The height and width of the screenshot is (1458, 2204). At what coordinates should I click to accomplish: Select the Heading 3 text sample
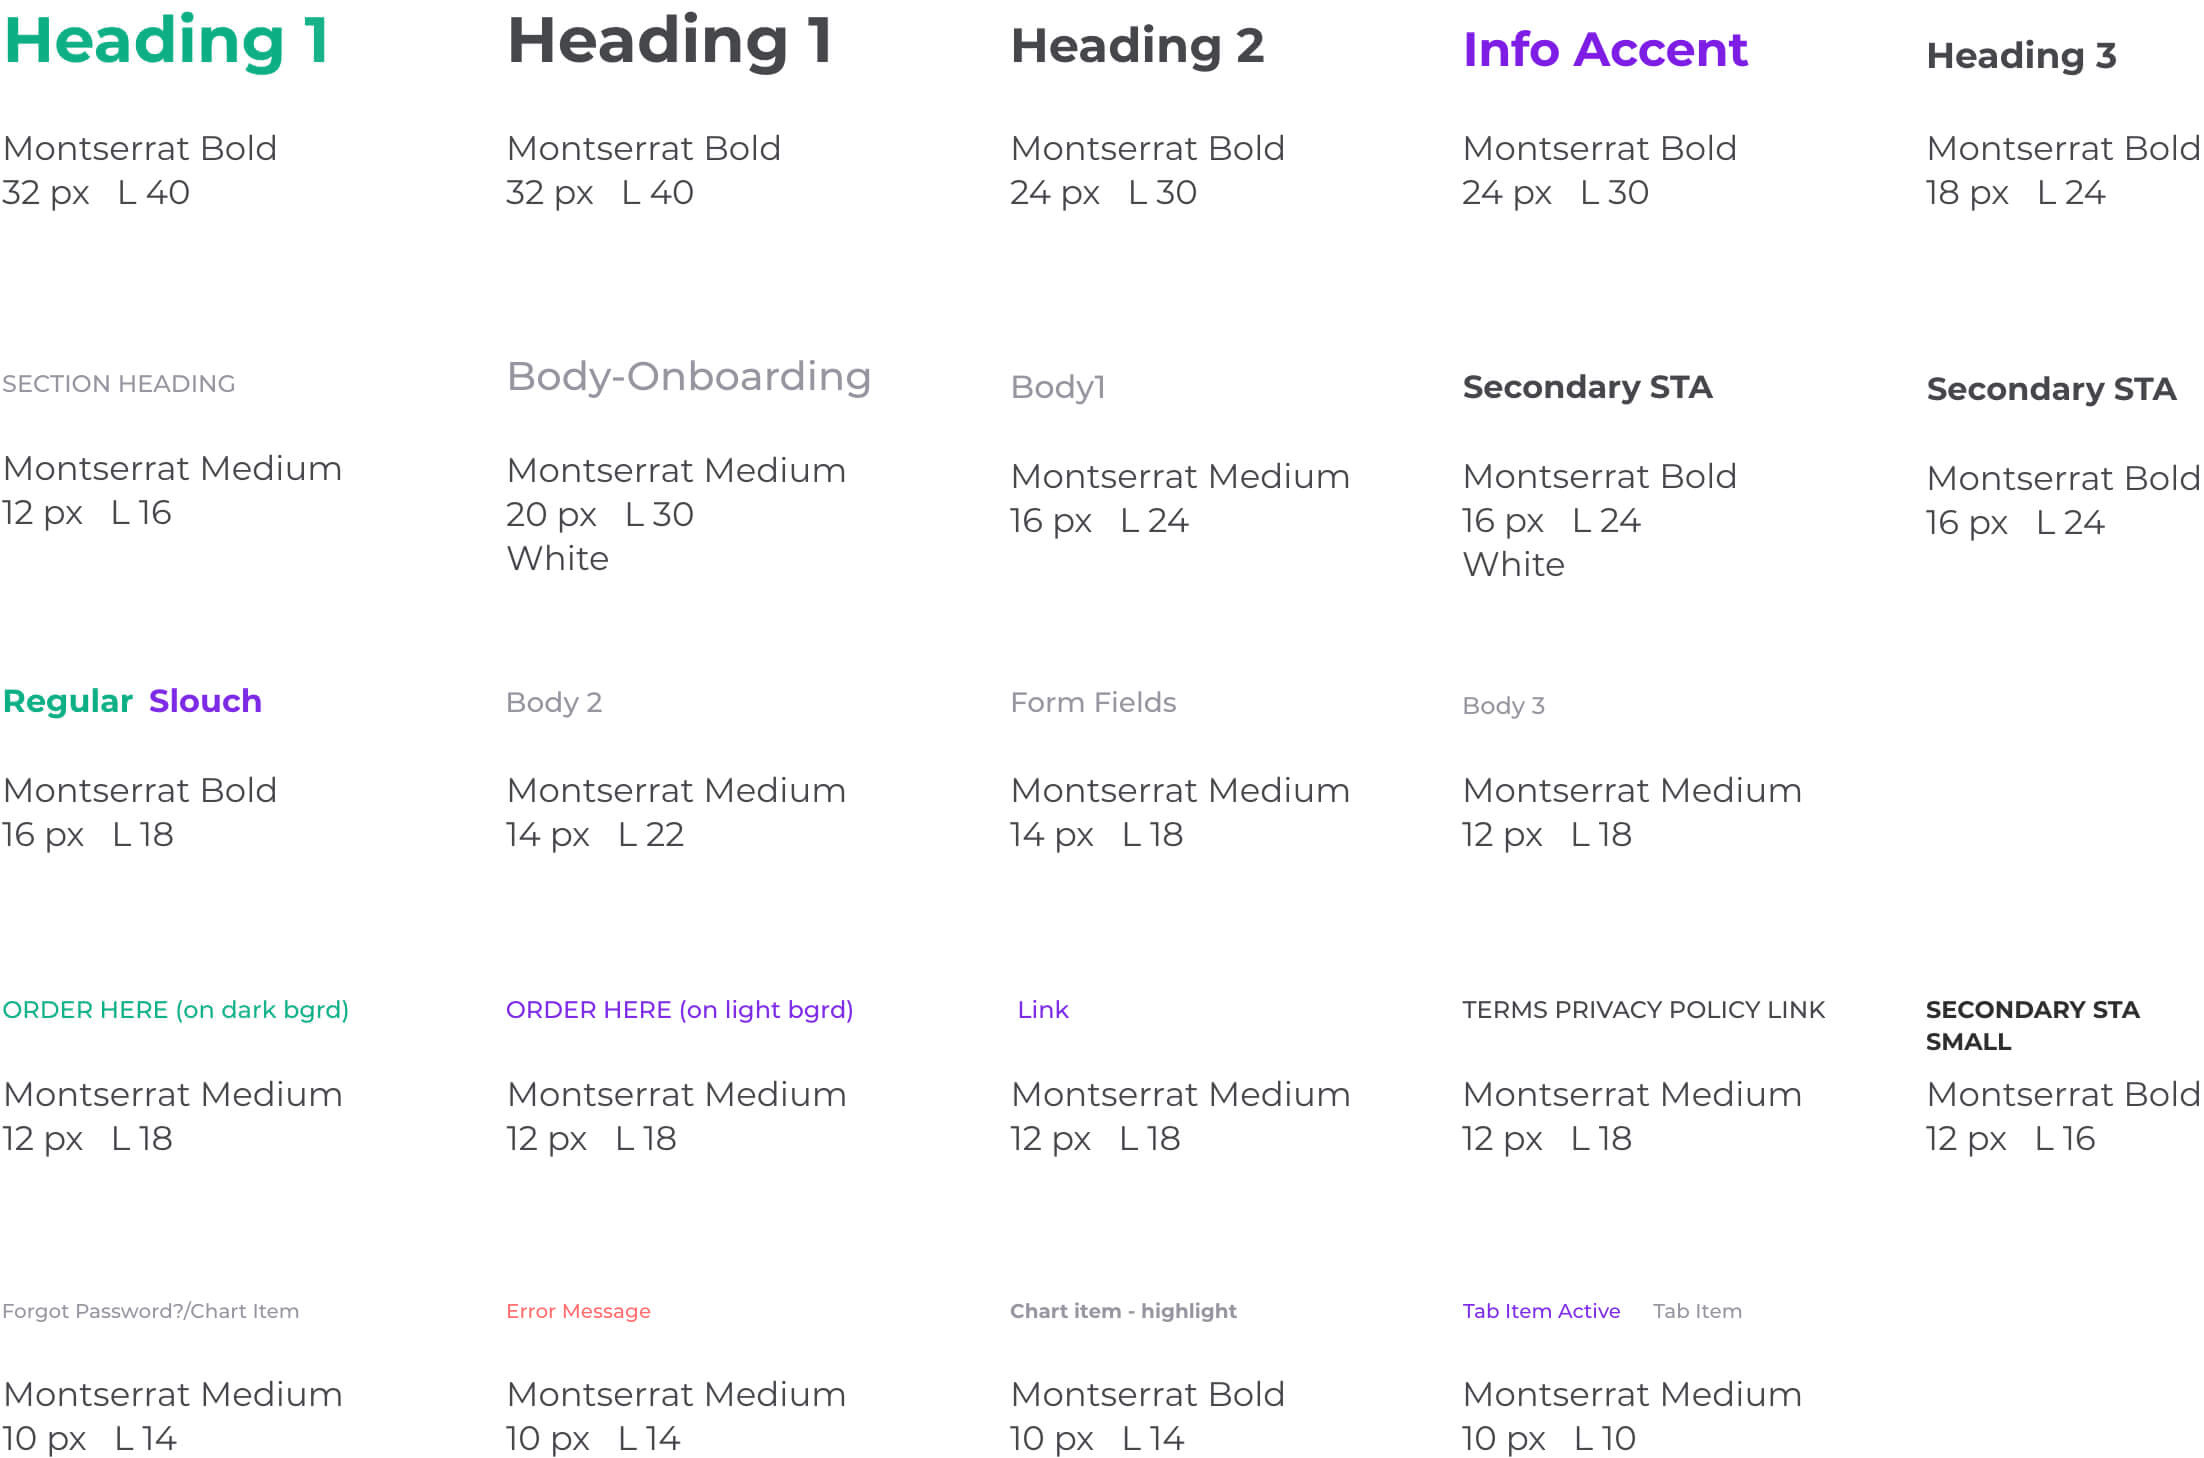pyautogui.click(x=2021, y=56)
